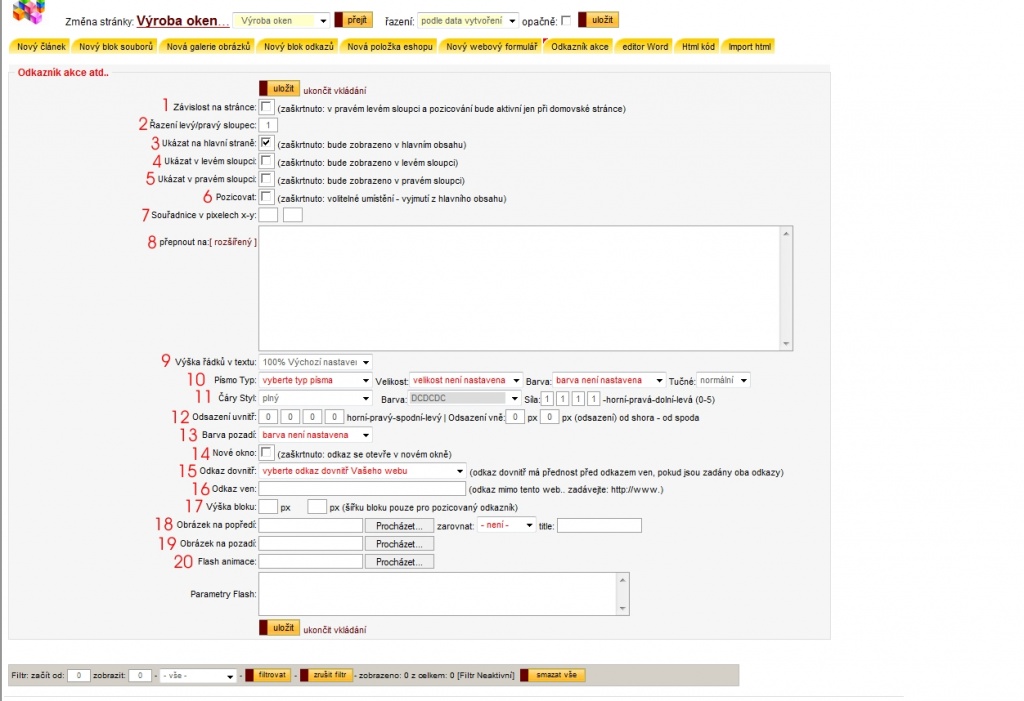Open the Import html tab
The image size is (1024, 701).
click(749, 46)
